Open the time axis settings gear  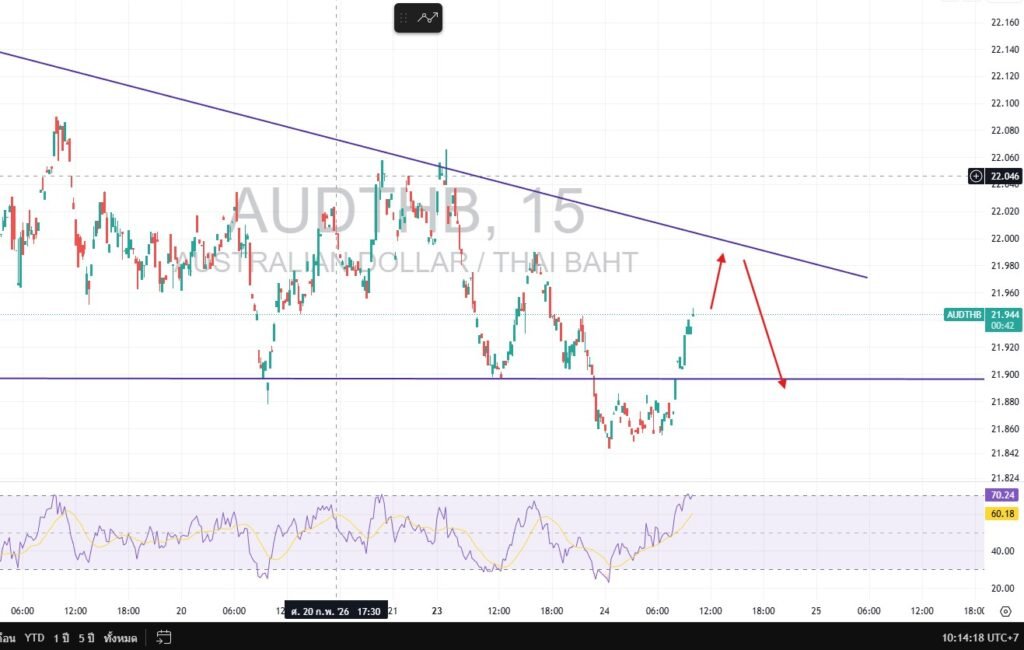click(1005, 610)
